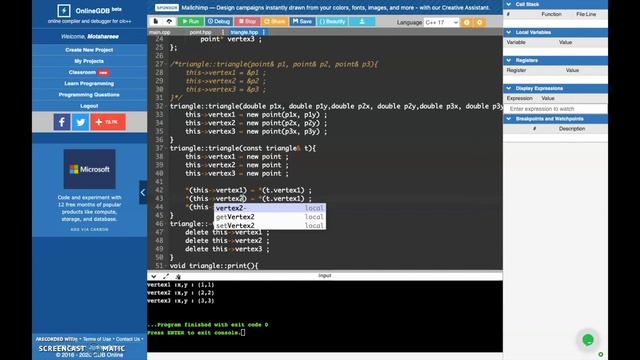Share on Facebook icon
Viewport: 640px width, 360px height.
click(x=62, y=122)
